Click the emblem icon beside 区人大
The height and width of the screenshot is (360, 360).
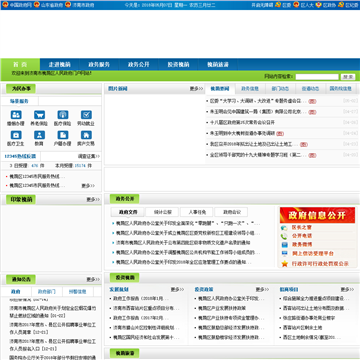point(296,5)
